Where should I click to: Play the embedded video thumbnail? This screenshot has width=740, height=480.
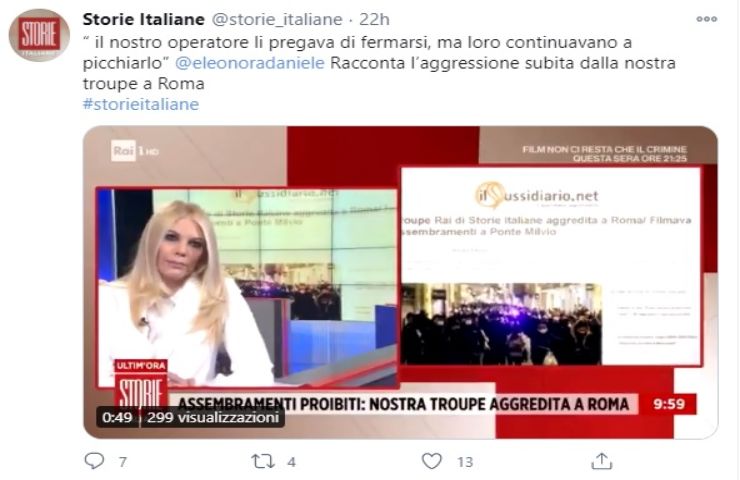coord(400,282)
